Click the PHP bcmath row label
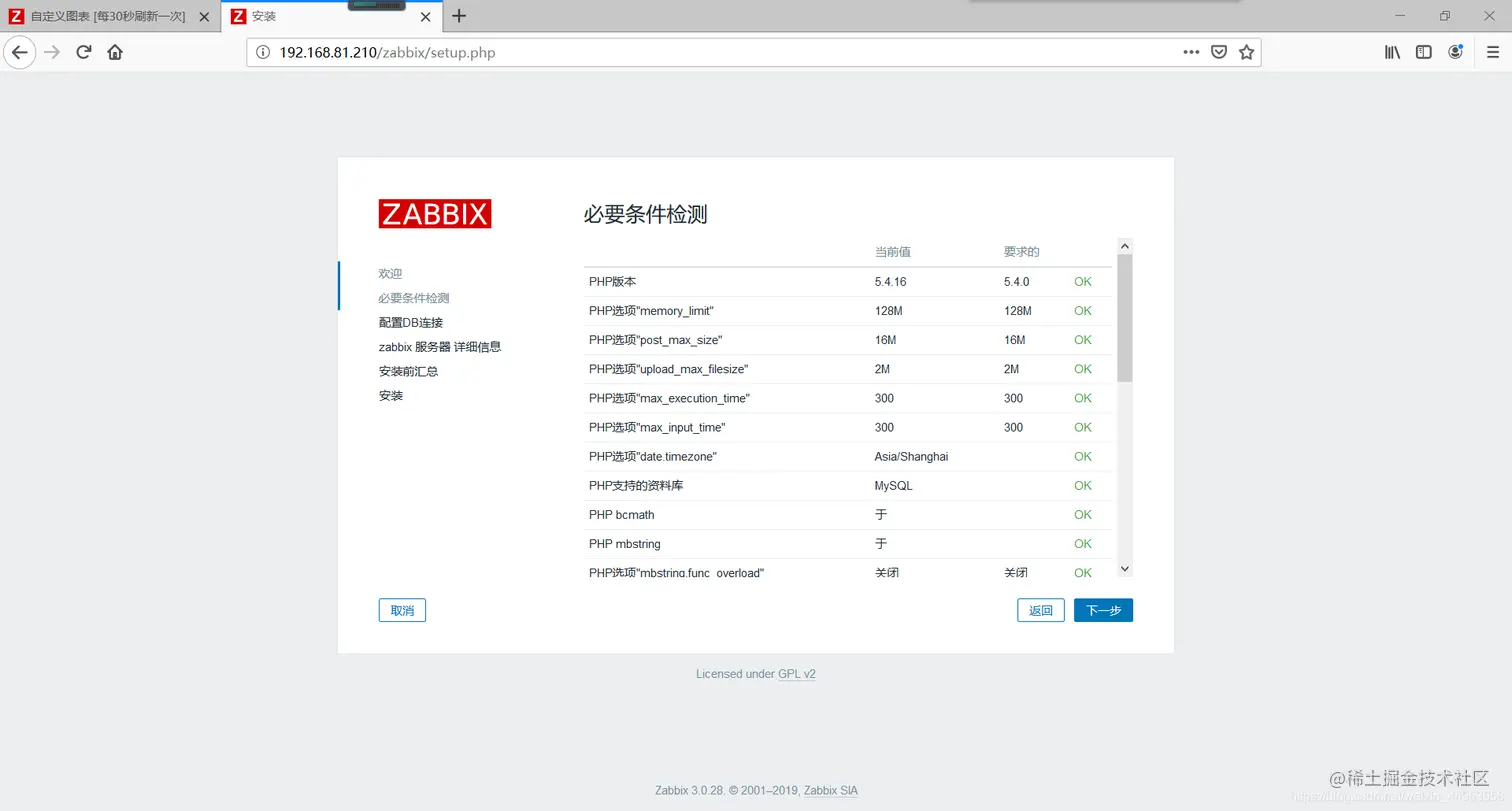 pyautogui.click(x=622, y=514)
